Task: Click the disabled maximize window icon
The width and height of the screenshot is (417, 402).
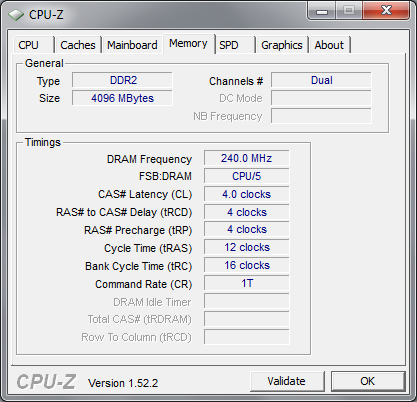Action: 349,11
